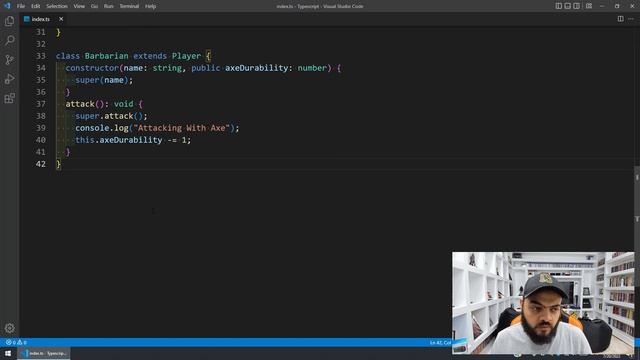Click line number 42 in gutter
The width and height of the screenshot is (640, 360).
[41, 164]
